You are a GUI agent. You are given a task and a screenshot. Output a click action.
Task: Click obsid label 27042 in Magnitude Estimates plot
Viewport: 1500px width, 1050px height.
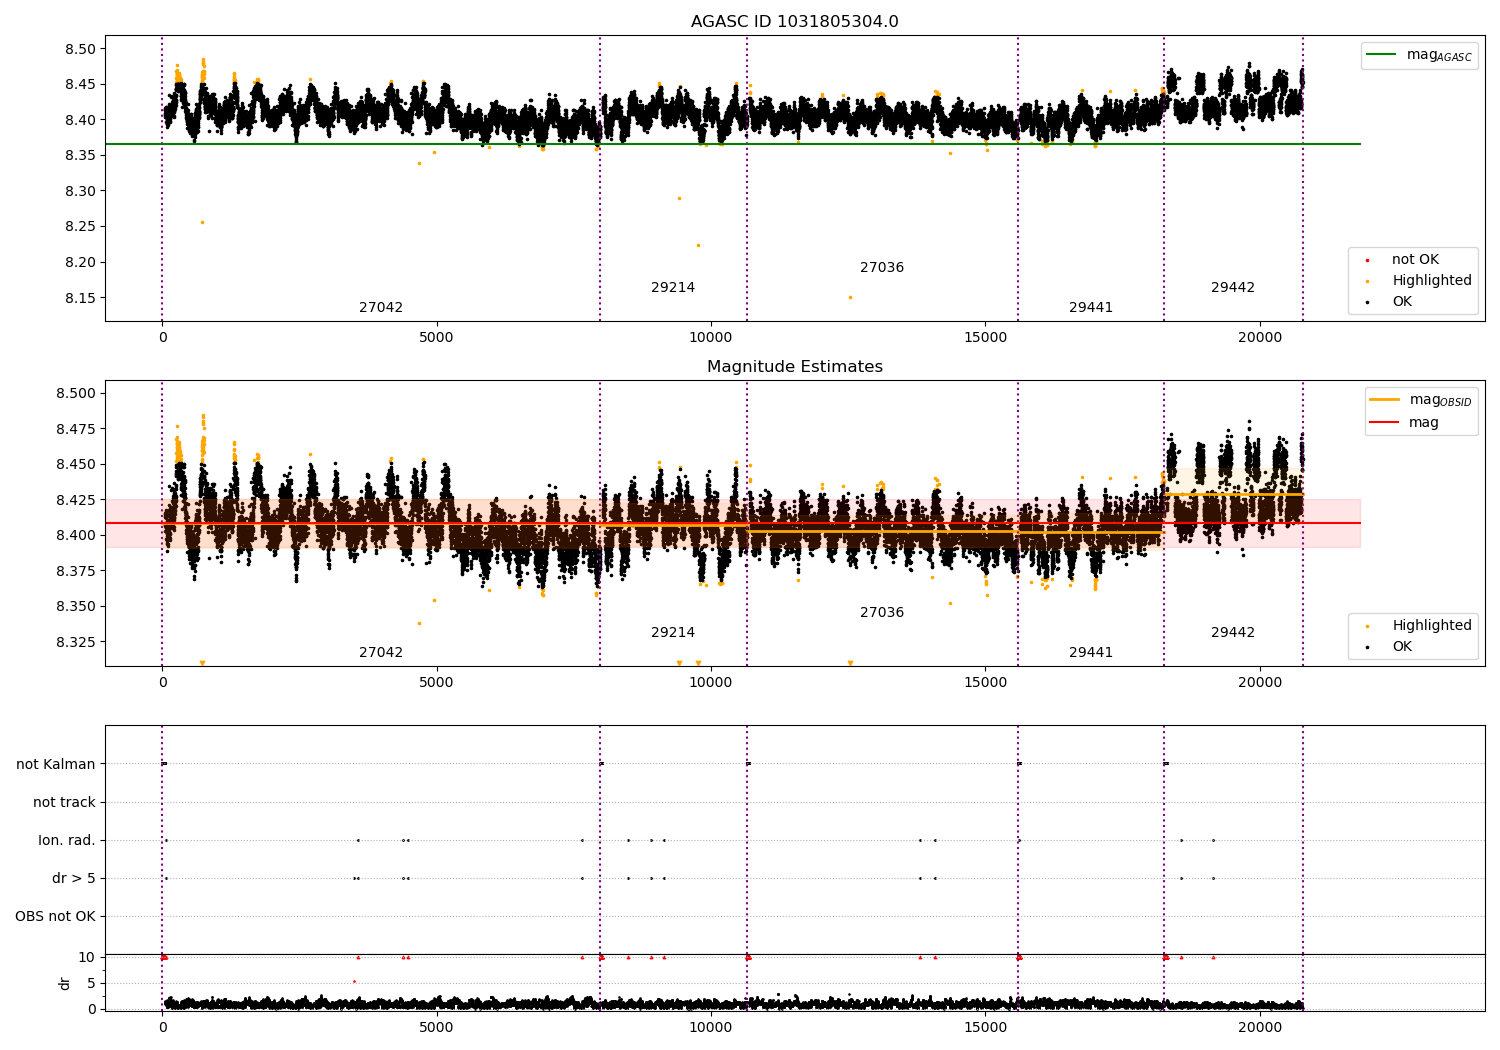tap(381, 653)
